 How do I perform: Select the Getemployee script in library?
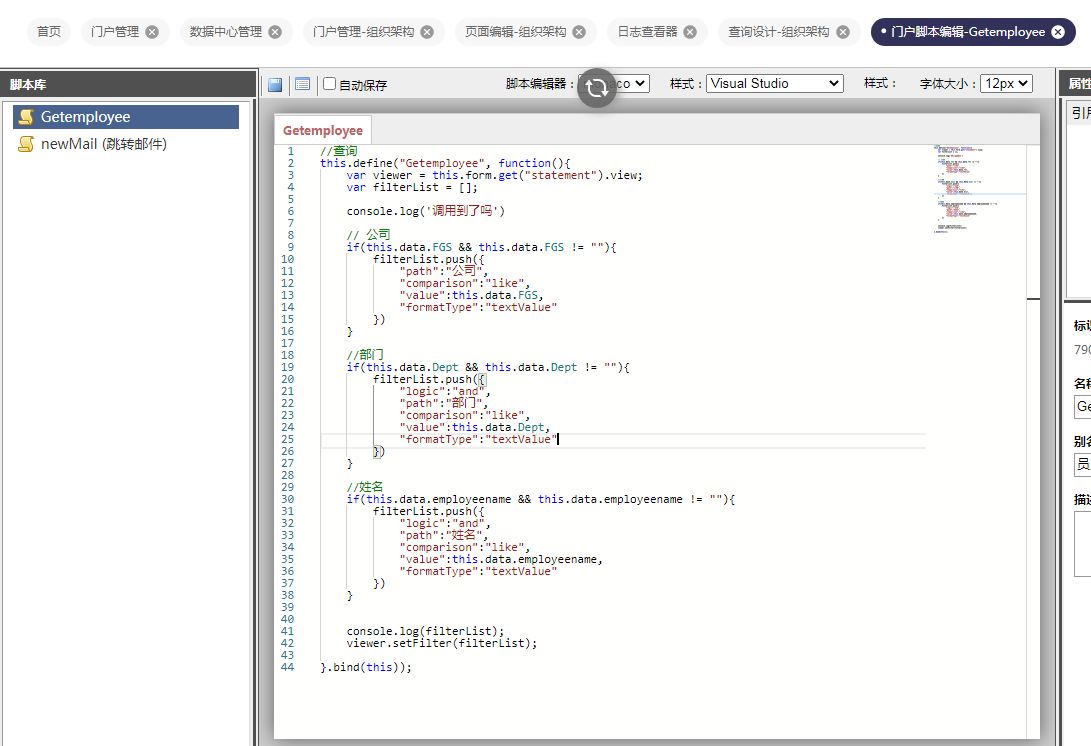(x=86, y=117)
